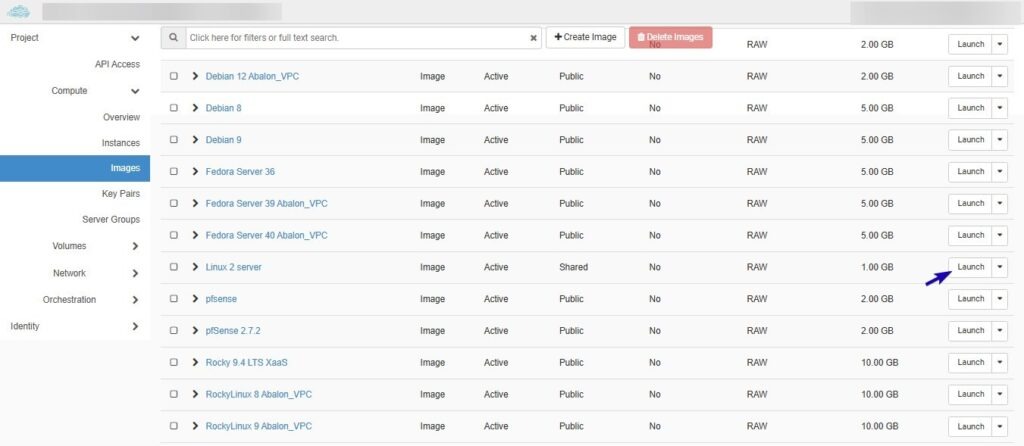The image size is (1024, 446).
Task: Expand the Debian 8 row details
Action: point(195,108)
